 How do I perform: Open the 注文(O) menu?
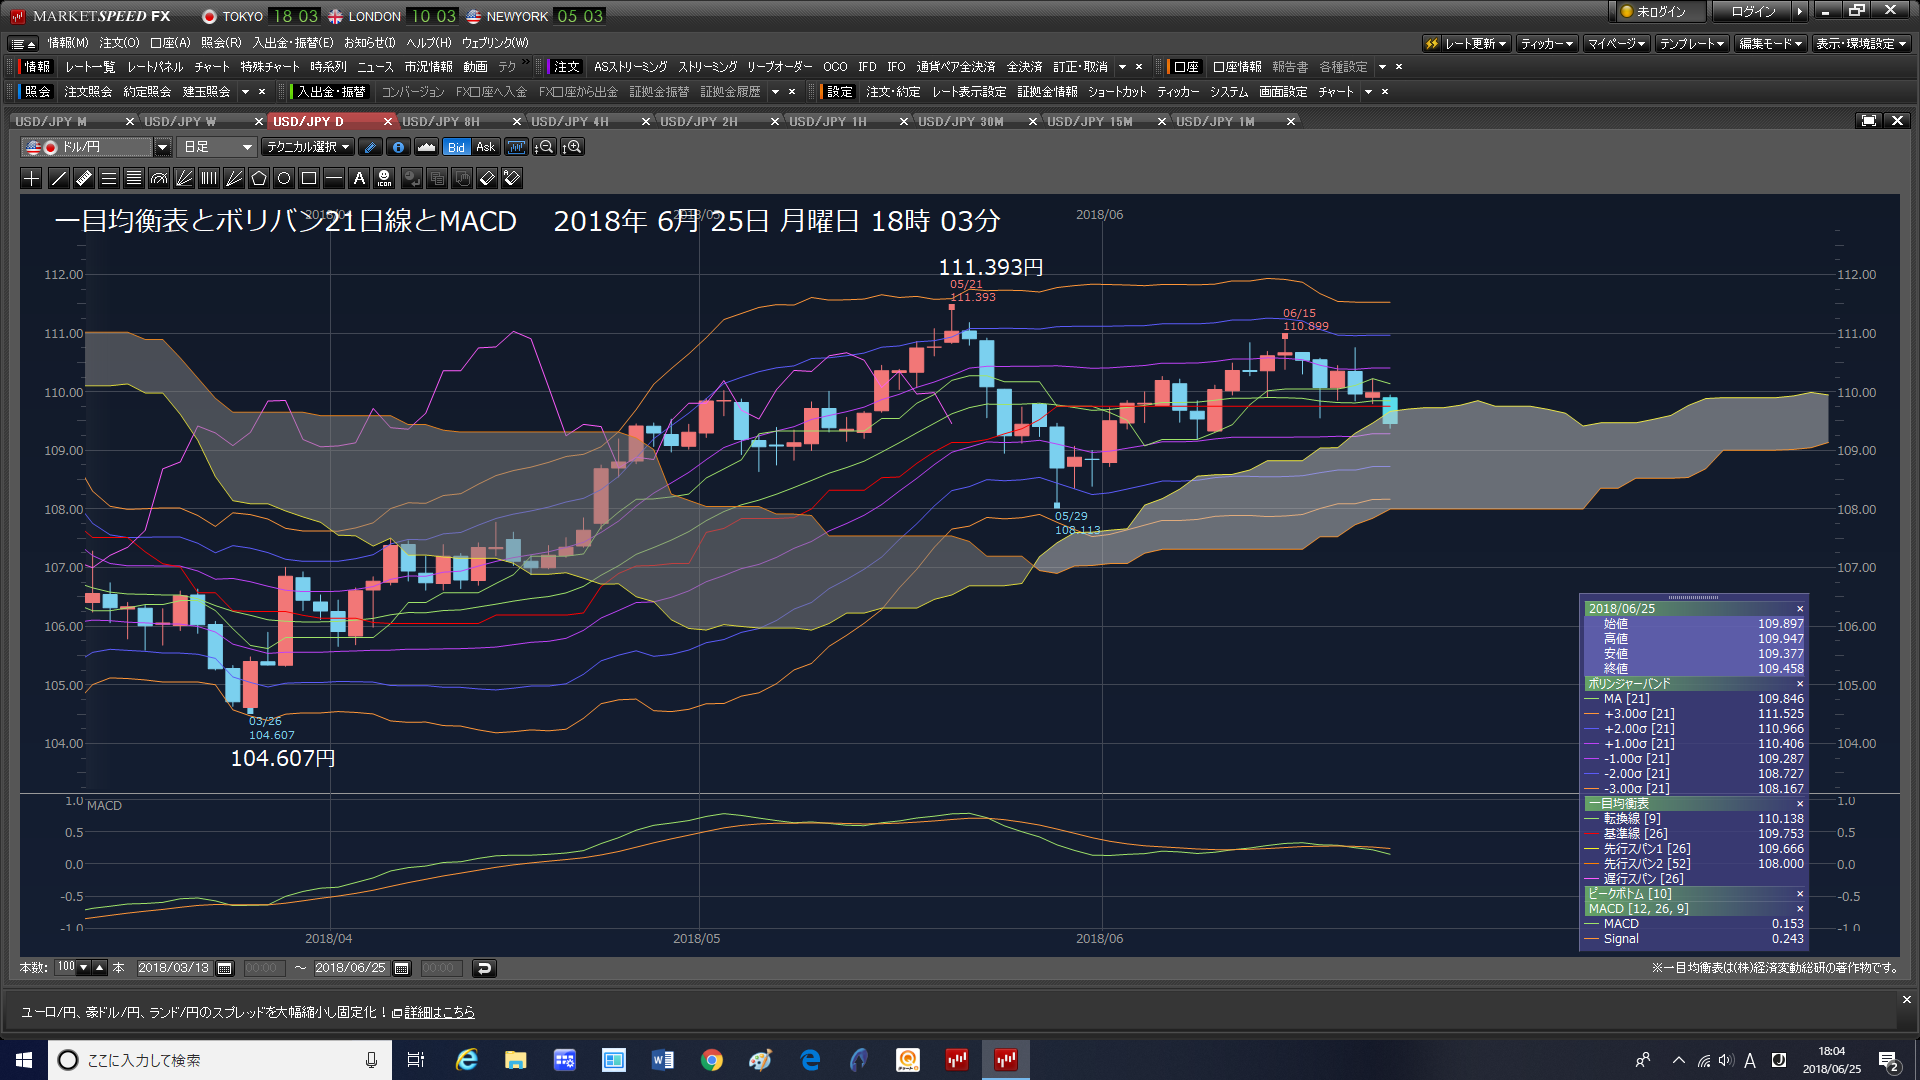(119, 43)
